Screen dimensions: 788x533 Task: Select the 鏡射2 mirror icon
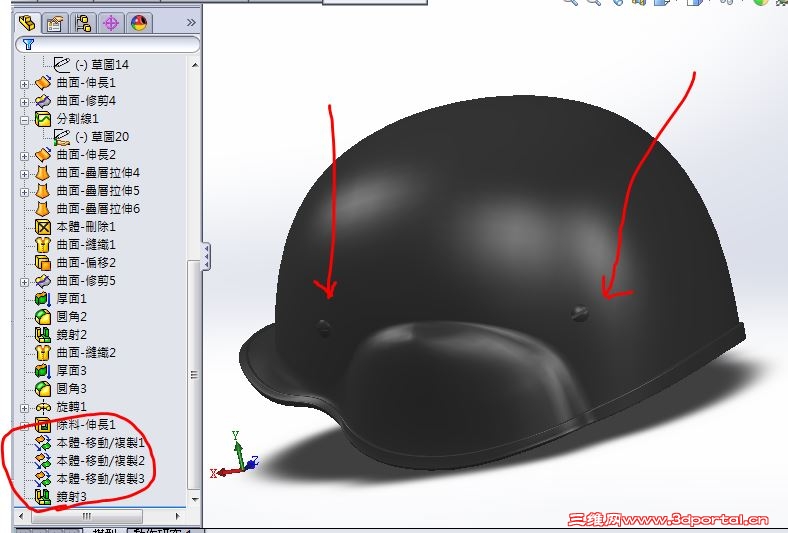[x=43, y=335]
